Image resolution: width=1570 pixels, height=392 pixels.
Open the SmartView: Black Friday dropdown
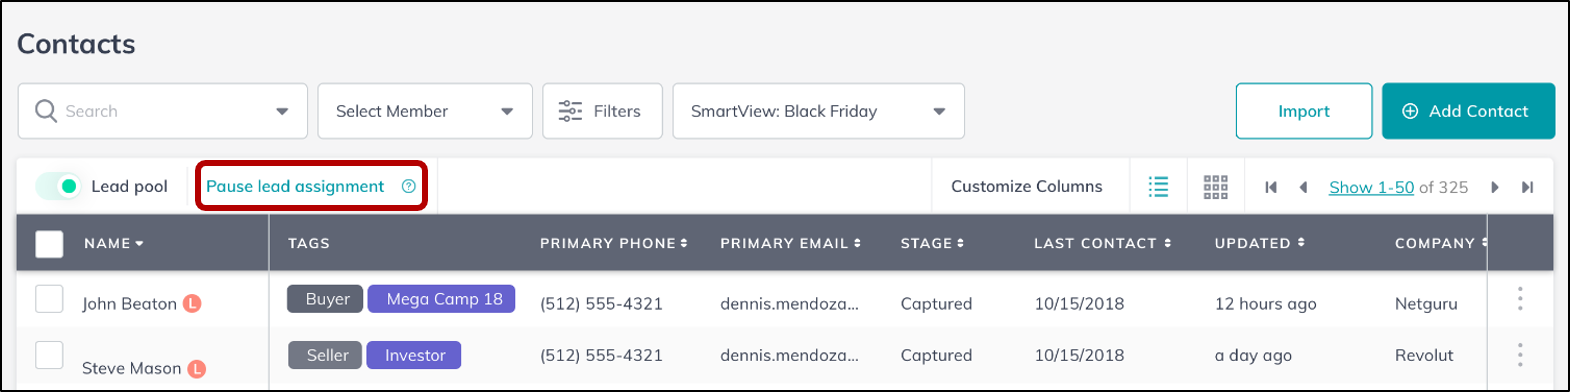click(x=818, y=111)
